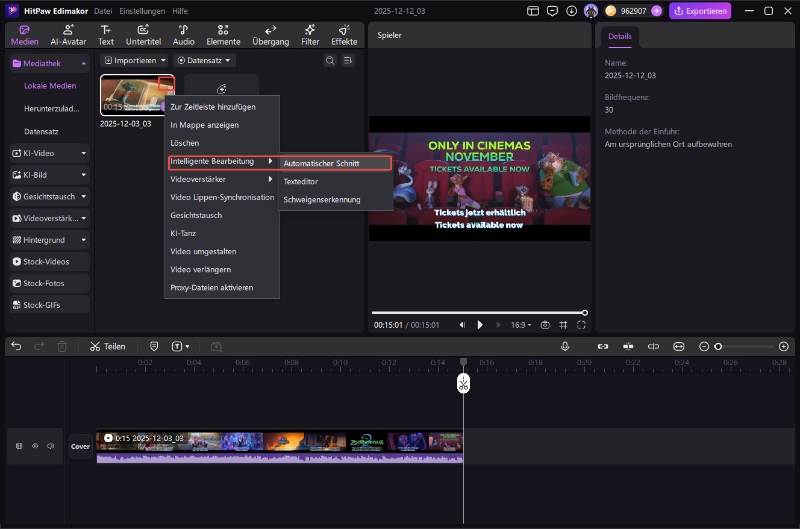Open the download center icon in the title bar
800x529 pixels.
[x=571, y=11]
